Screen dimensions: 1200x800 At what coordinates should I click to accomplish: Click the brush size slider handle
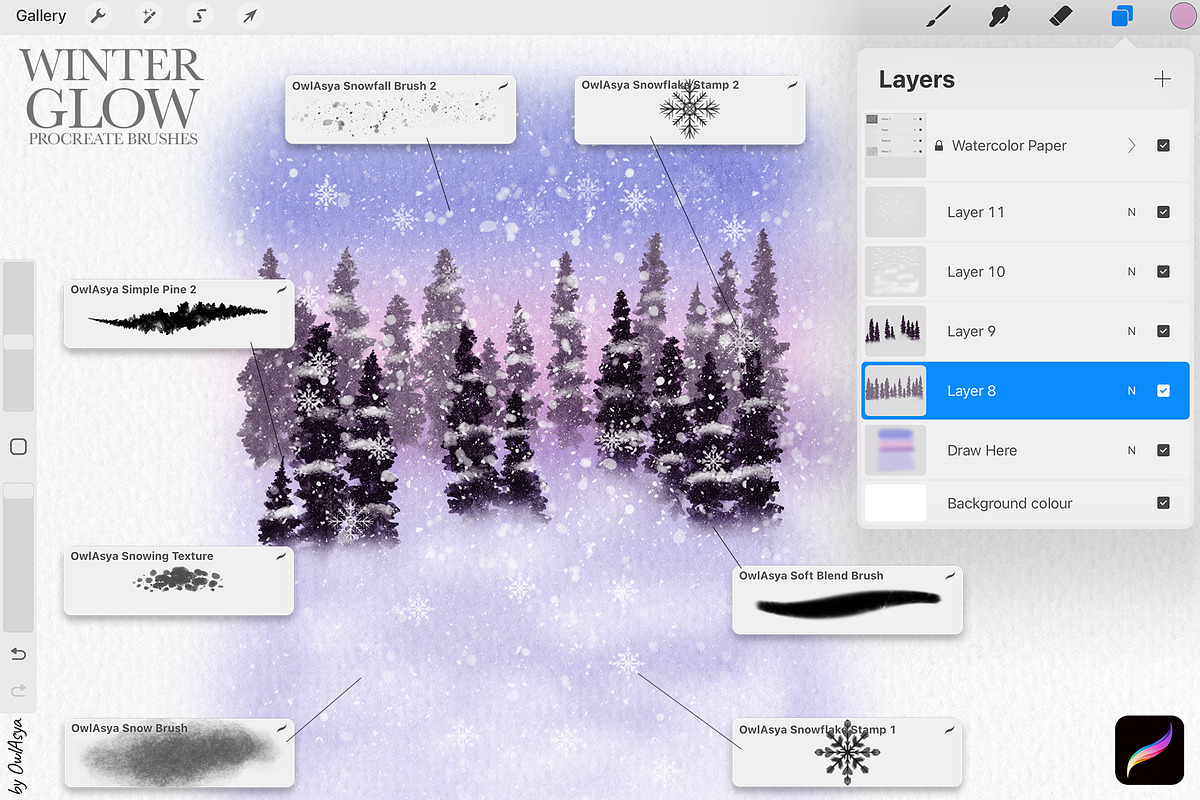tap(18, 342)
